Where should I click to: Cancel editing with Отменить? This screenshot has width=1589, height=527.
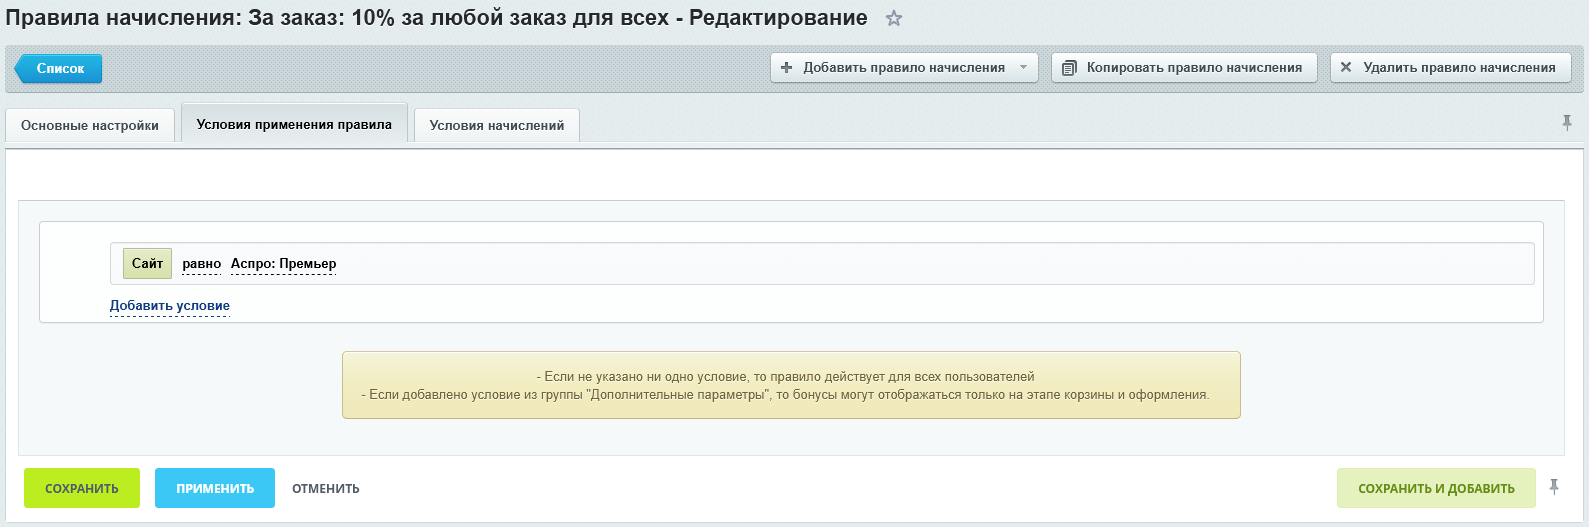click(325, 489)
